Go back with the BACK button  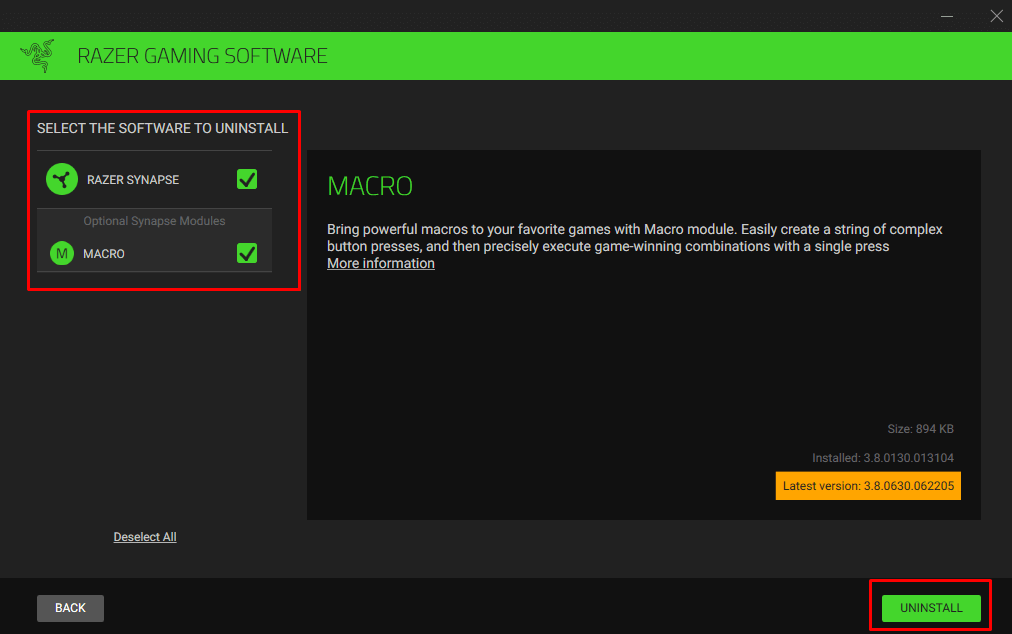70,608
